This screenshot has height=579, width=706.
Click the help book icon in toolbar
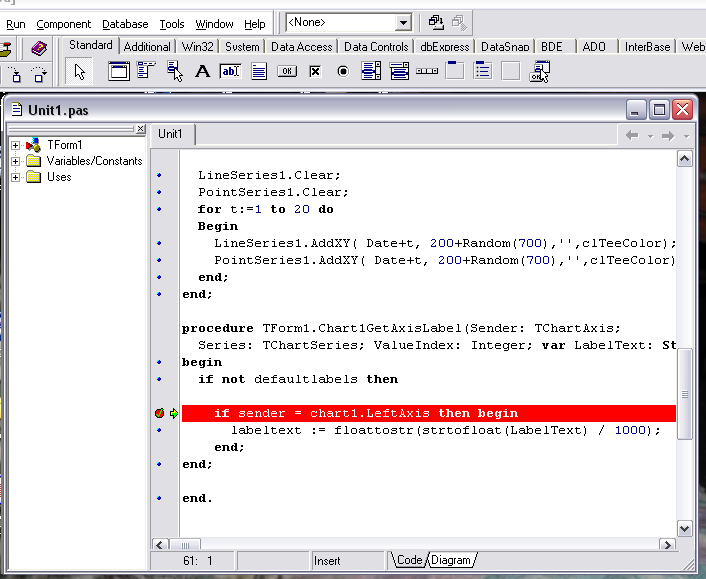tap(39, 47)
